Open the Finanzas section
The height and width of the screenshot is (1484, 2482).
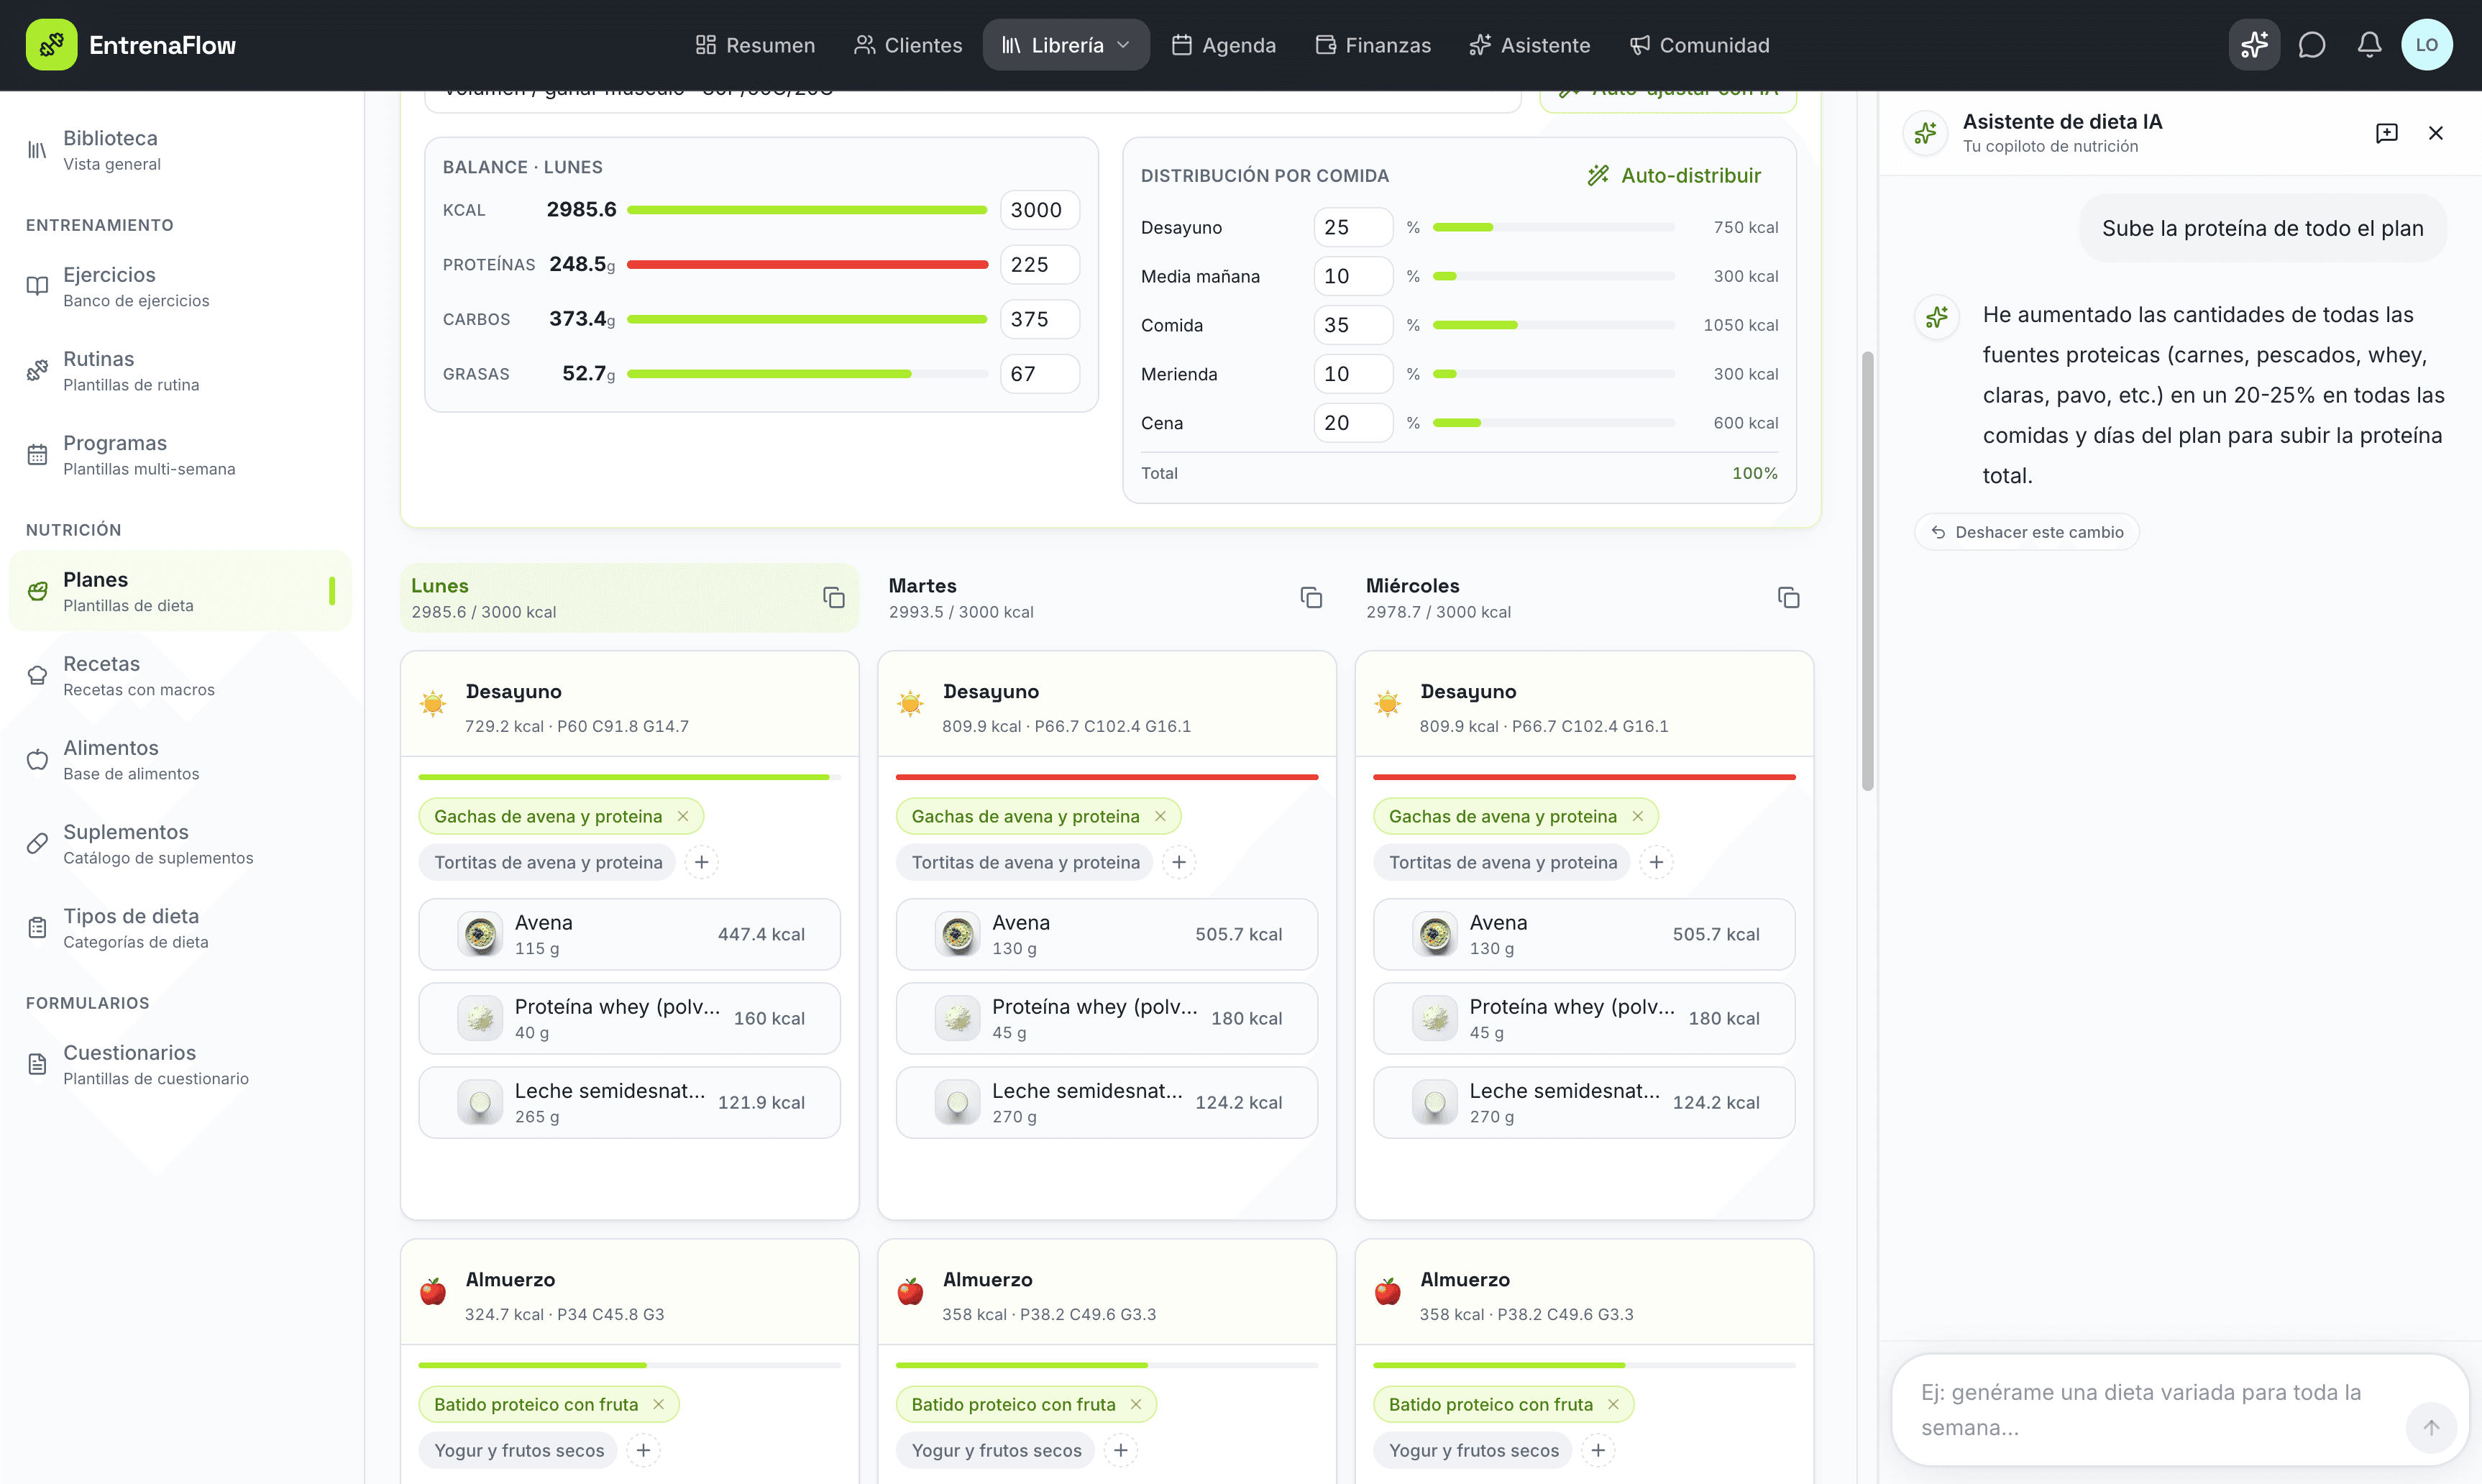point(1374,45)
